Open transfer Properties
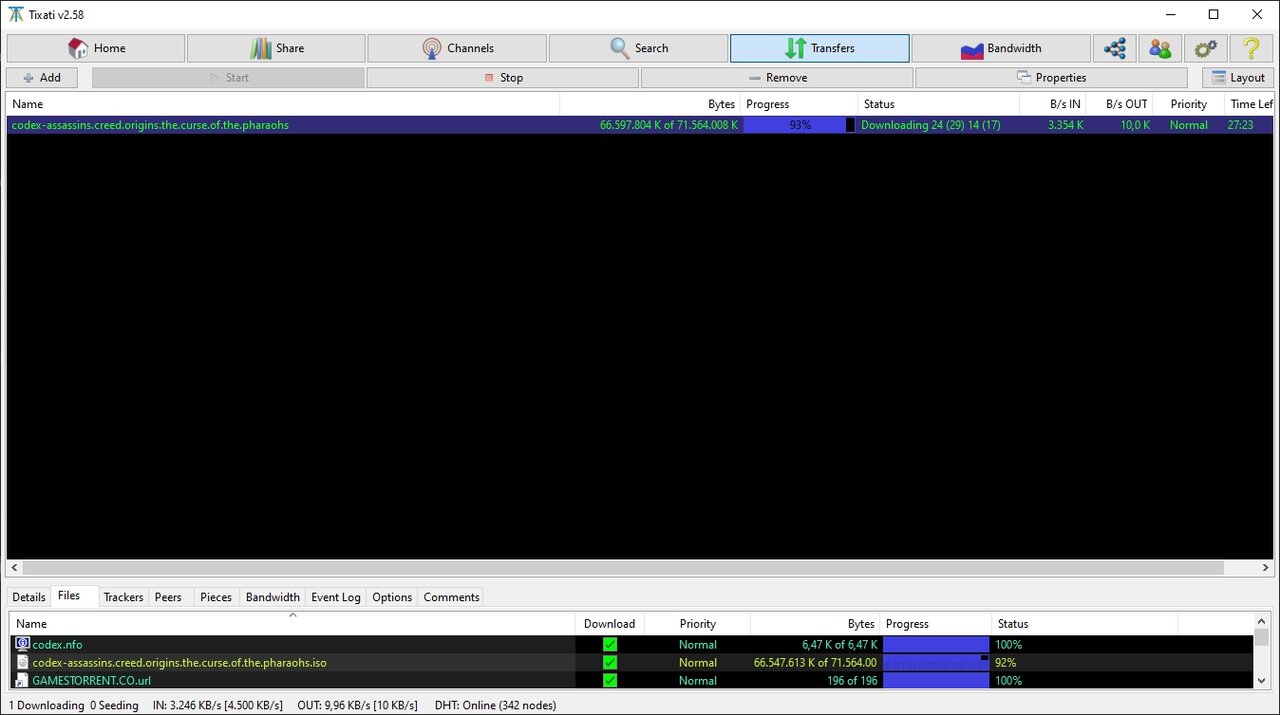The width and height of the screenshot is (1280, 715). tap(1051, 77)
